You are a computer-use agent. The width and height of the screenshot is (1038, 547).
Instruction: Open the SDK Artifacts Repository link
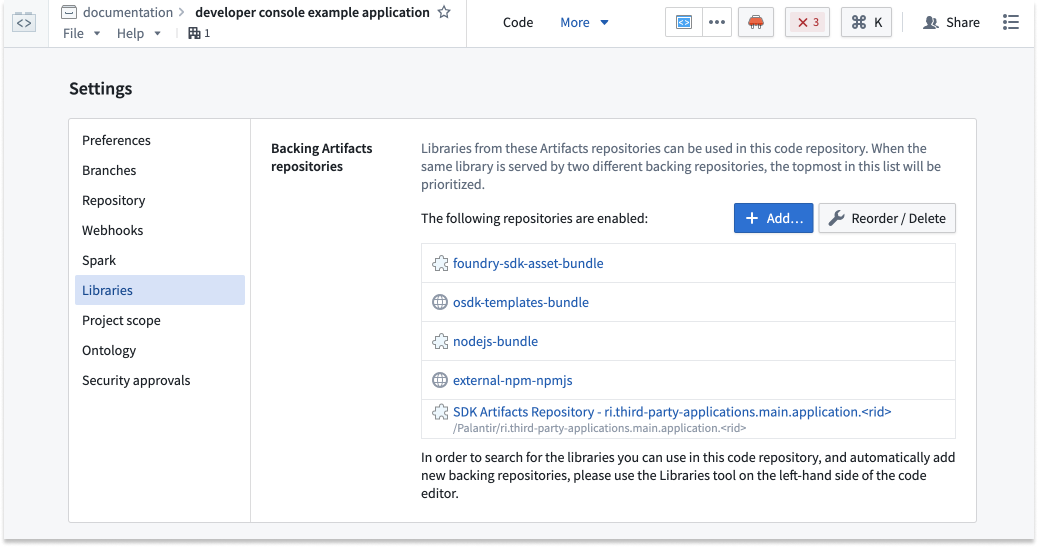click(x=672, y=411)
